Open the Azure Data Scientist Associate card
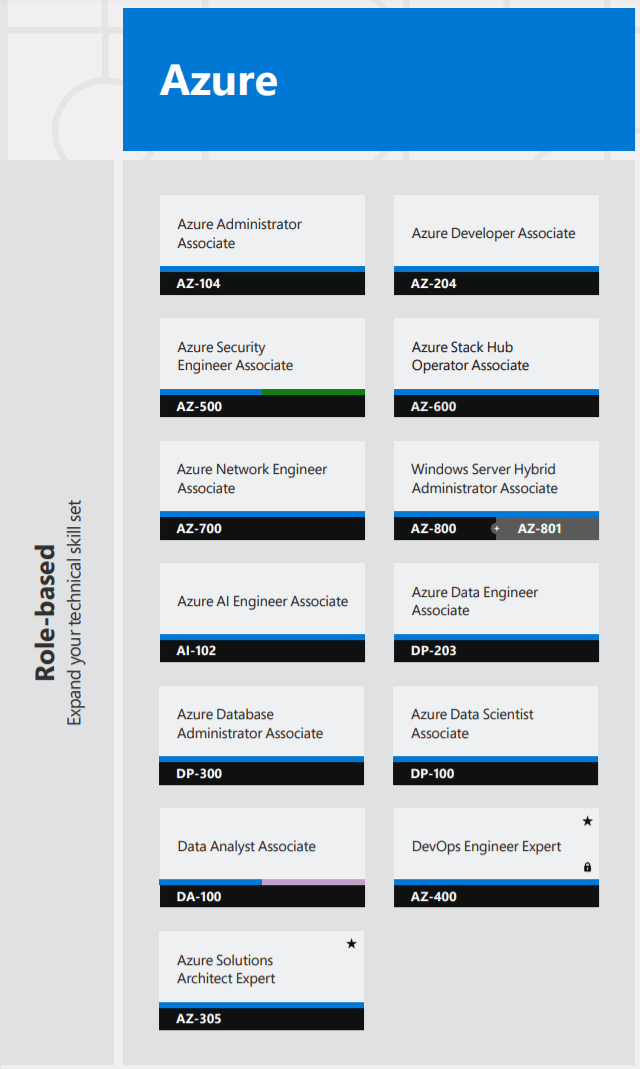 point(496,723)
